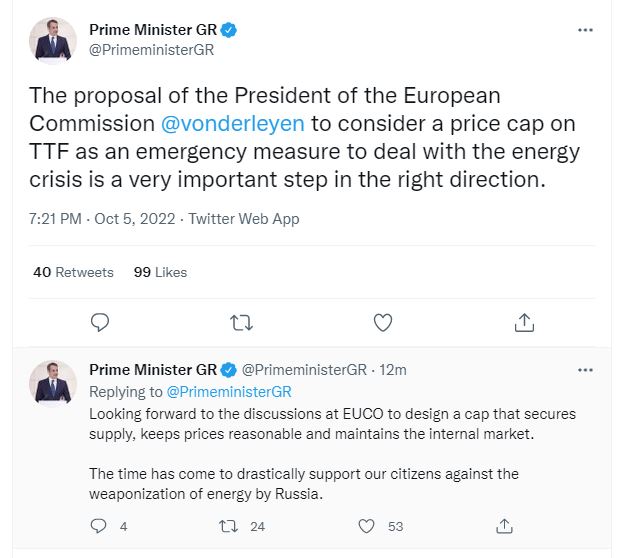Click reply icon on the EUCO tweet

[99, 525]
